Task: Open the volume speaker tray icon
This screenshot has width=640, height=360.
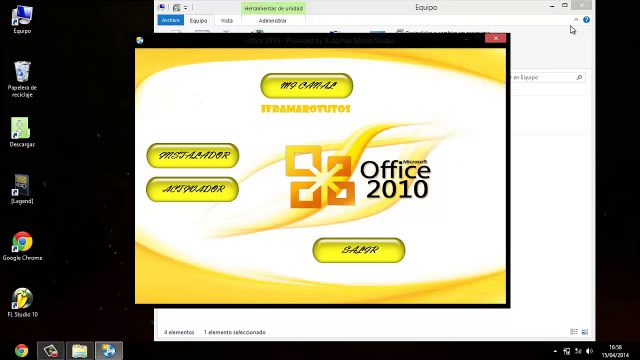Action: [x=589, y=351]
